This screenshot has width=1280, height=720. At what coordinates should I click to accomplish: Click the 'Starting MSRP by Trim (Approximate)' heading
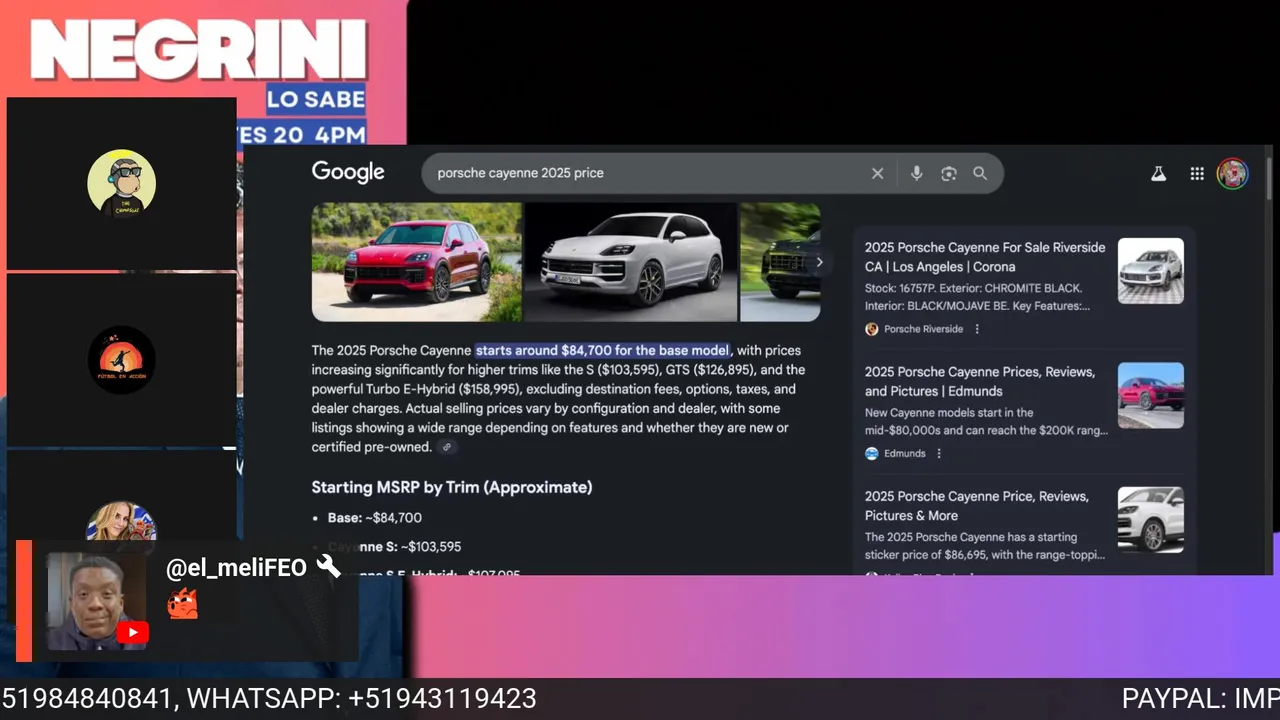coord(452,487)
